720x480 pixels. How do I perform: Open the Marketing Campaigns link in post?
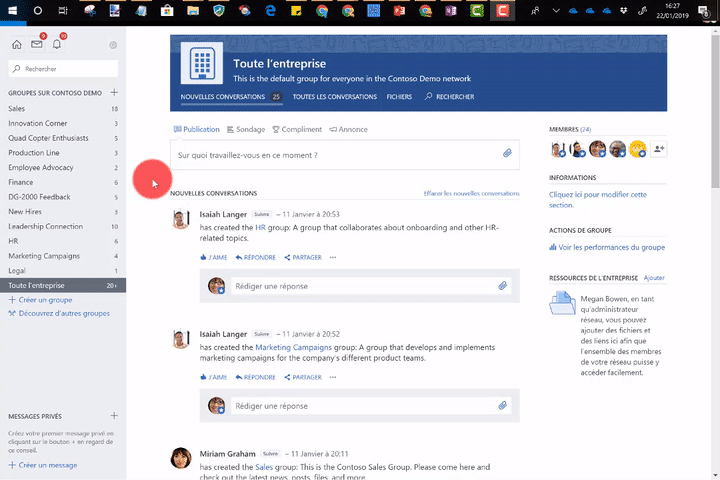(293, 347)
